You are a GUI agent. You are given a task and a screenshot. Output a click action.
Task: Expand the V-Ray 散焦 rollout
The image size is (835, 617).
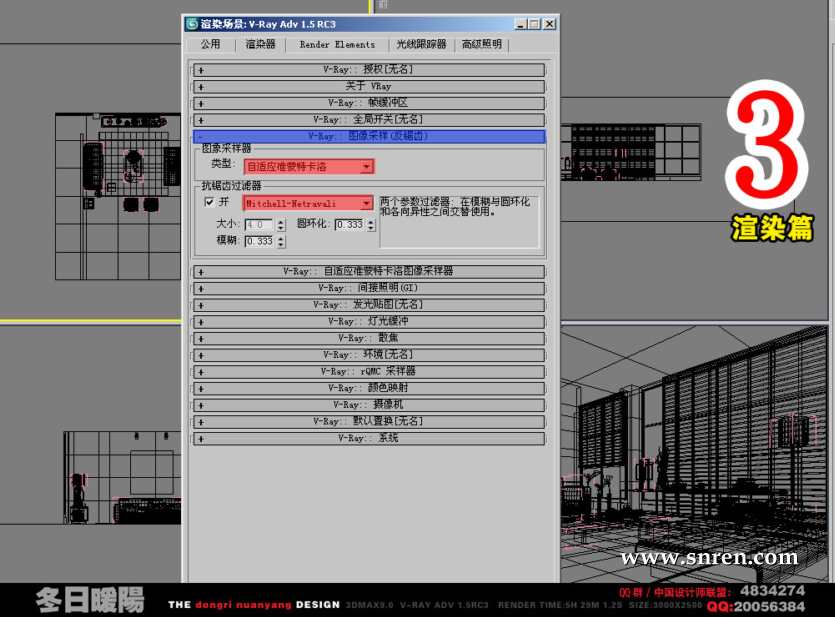click(x=369, y=338)
